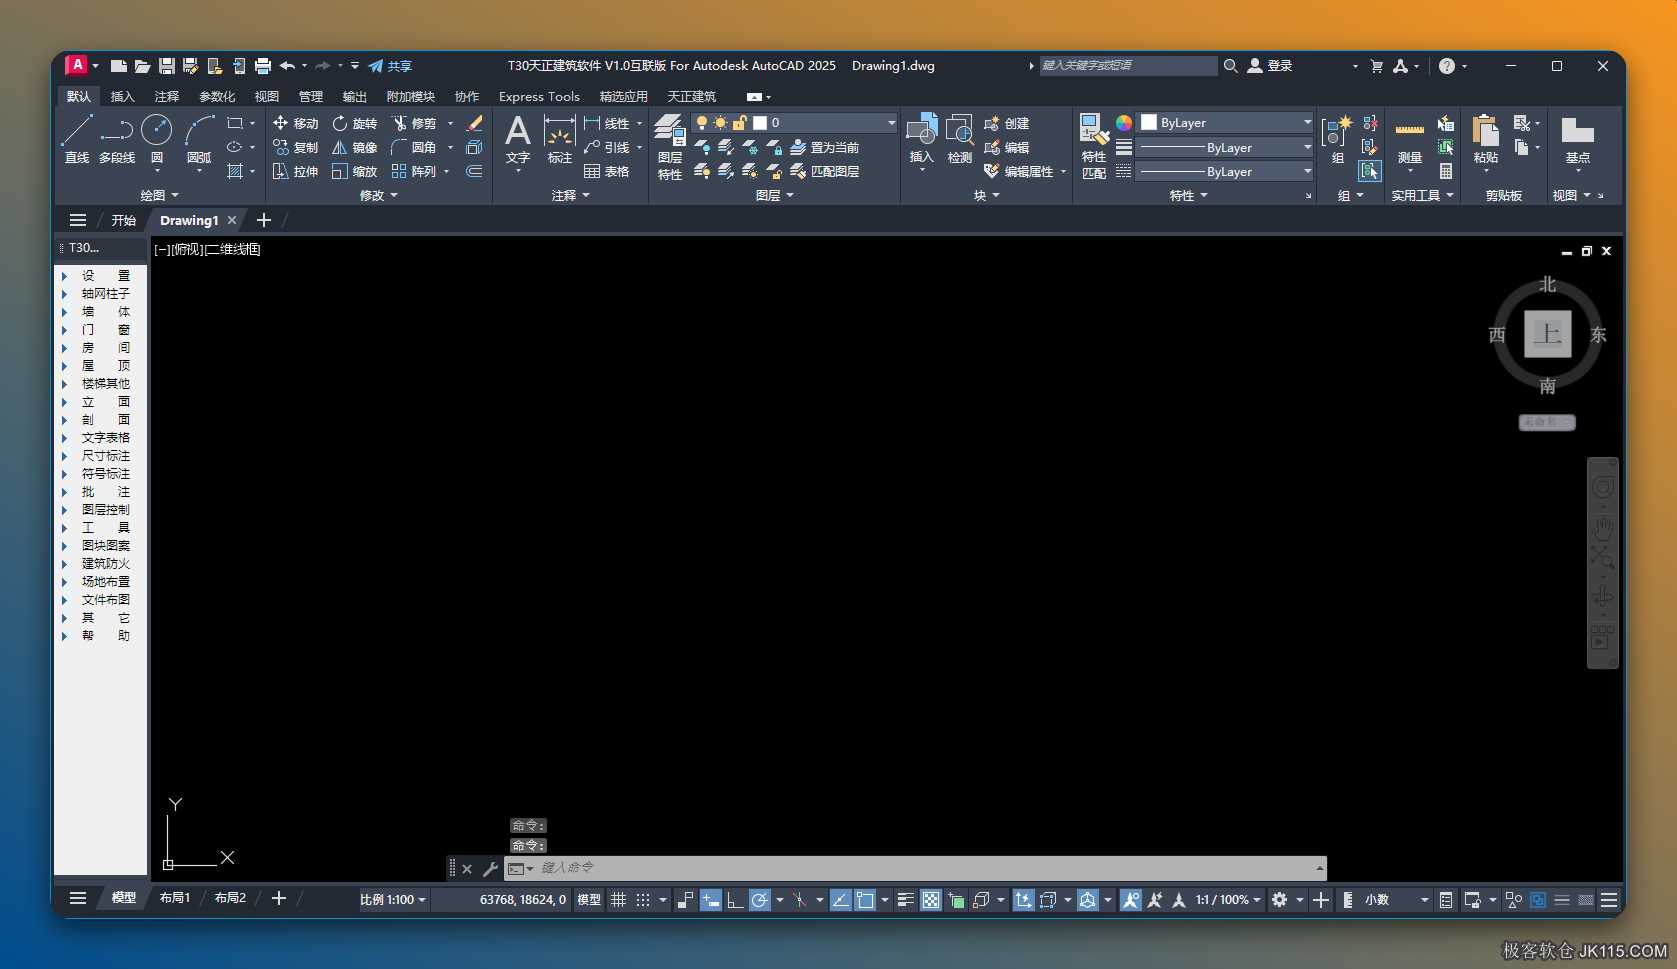
Task: Toggle dynamic input in status bar
Action: (x=710, y=900)
